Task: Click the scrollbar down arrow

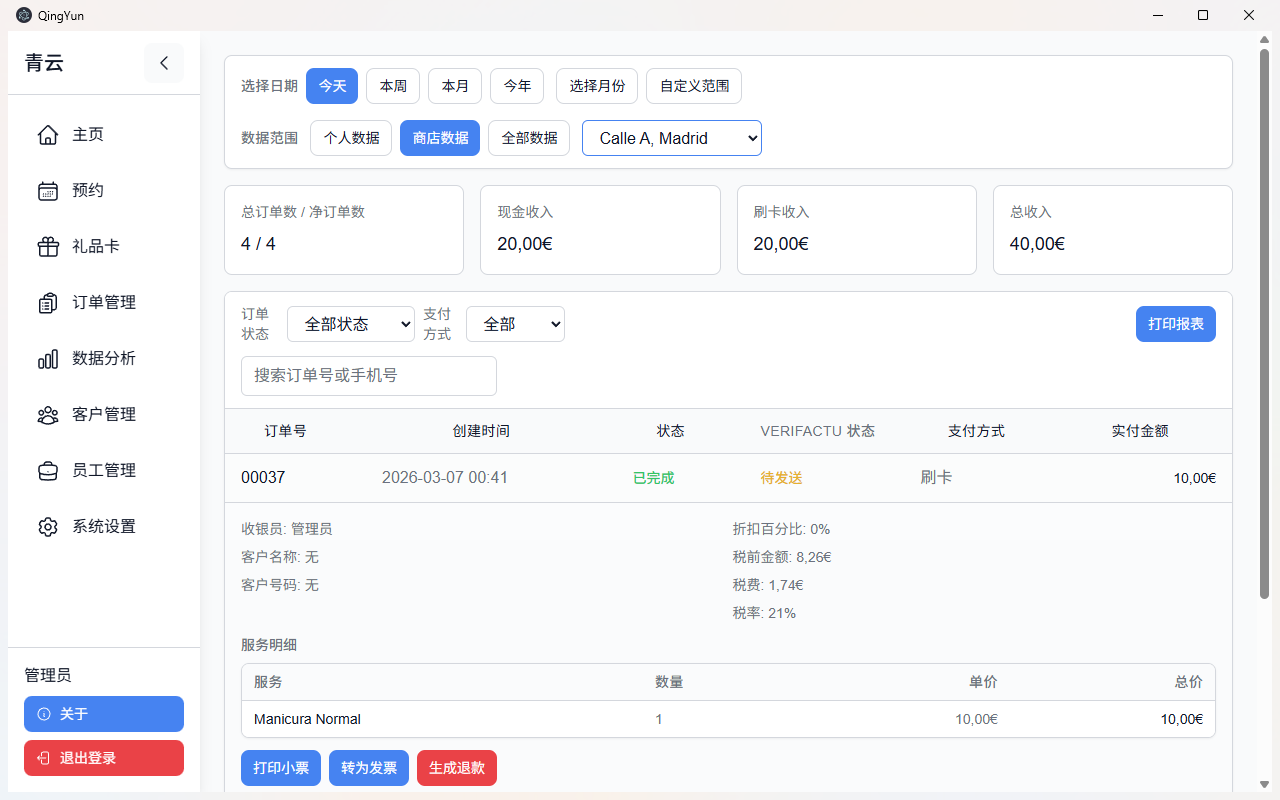Action: pos(1264,784)
